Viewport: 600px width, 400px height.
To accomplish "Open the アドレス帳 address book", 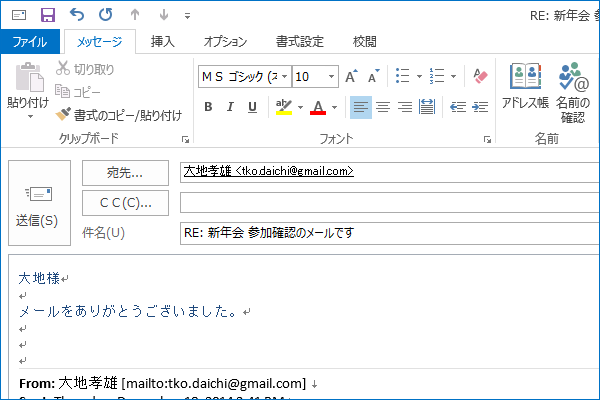I will click(525, 86).
